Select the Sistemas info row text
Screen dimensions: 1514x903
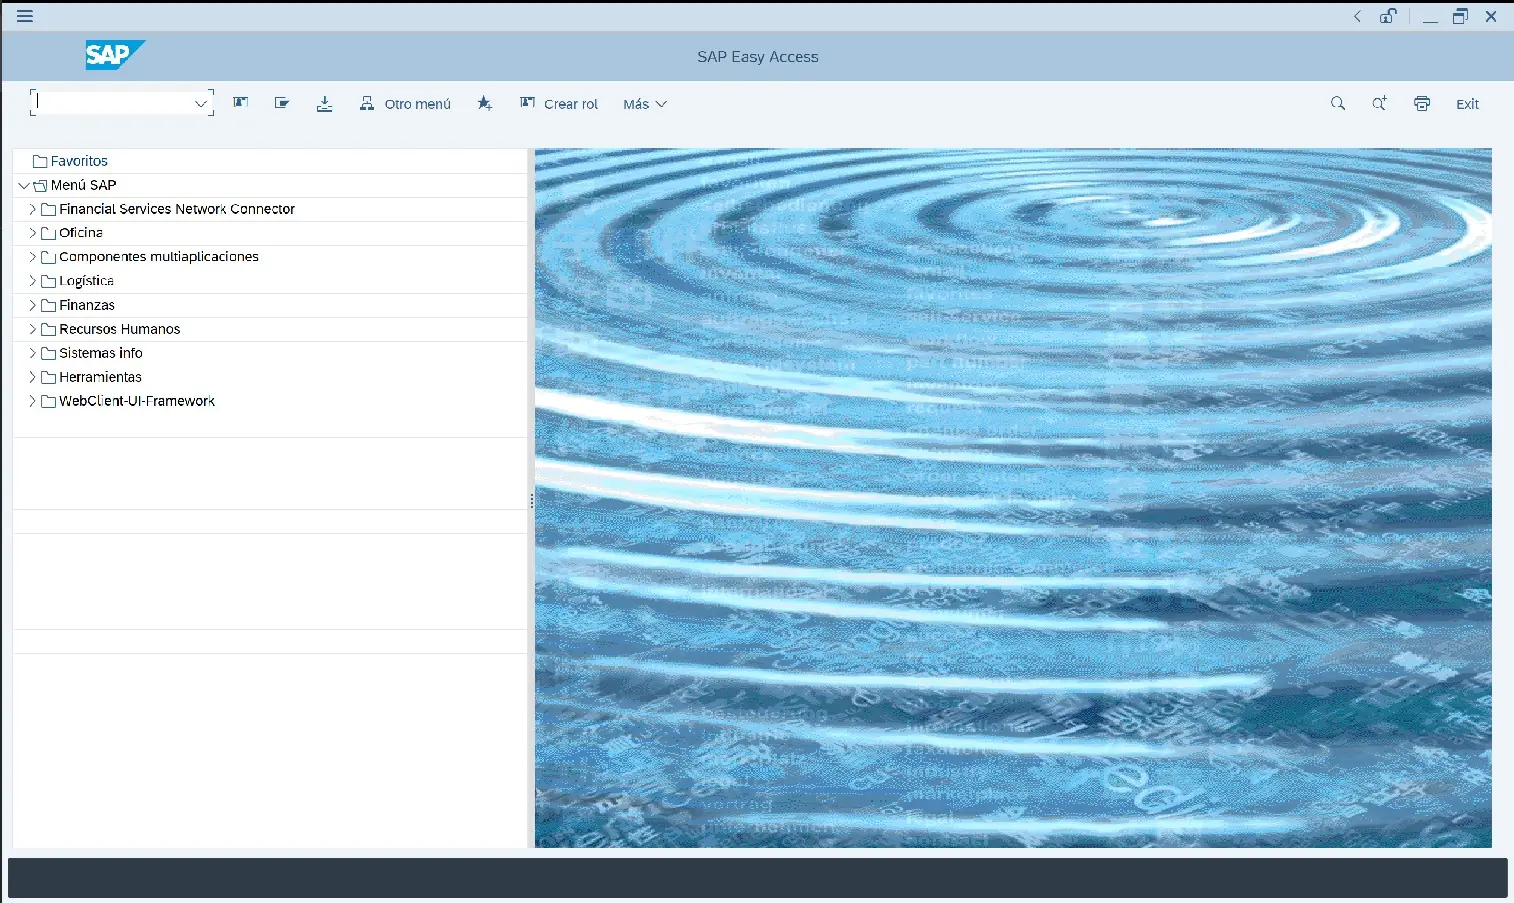click(x=101, y=353)
